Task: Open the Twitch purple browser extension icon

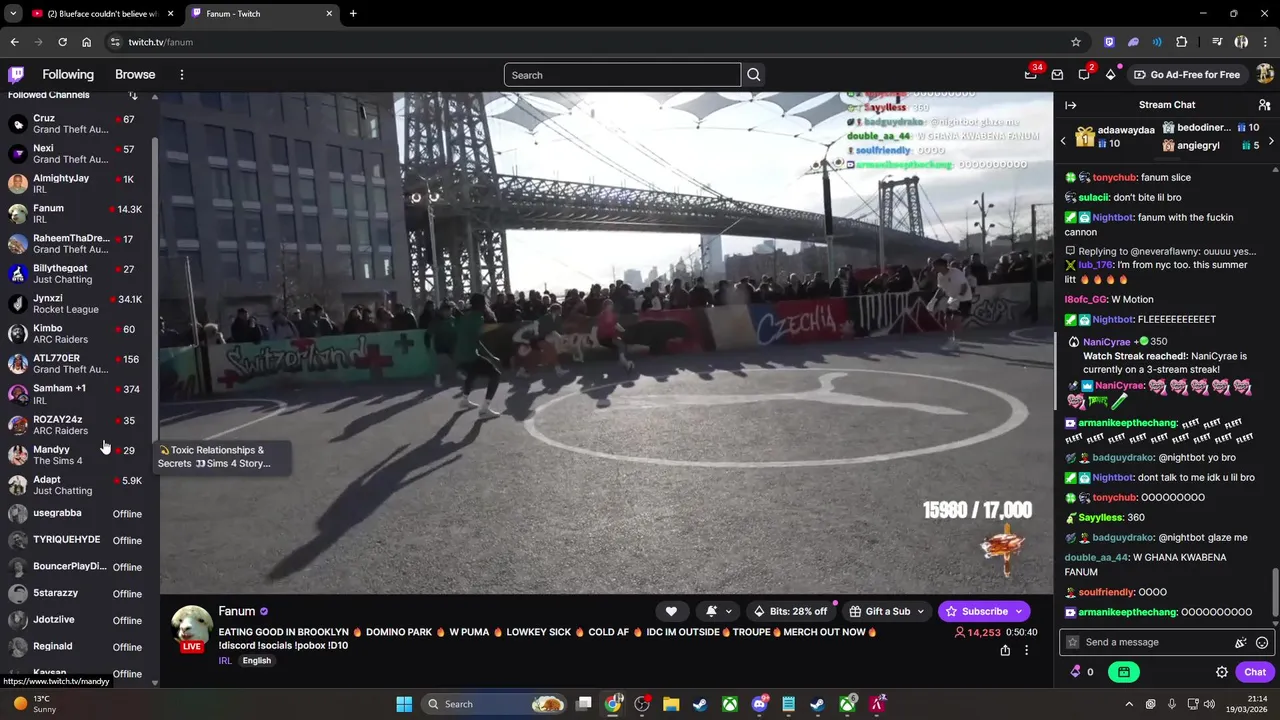Action: (x=1109, y=42)
